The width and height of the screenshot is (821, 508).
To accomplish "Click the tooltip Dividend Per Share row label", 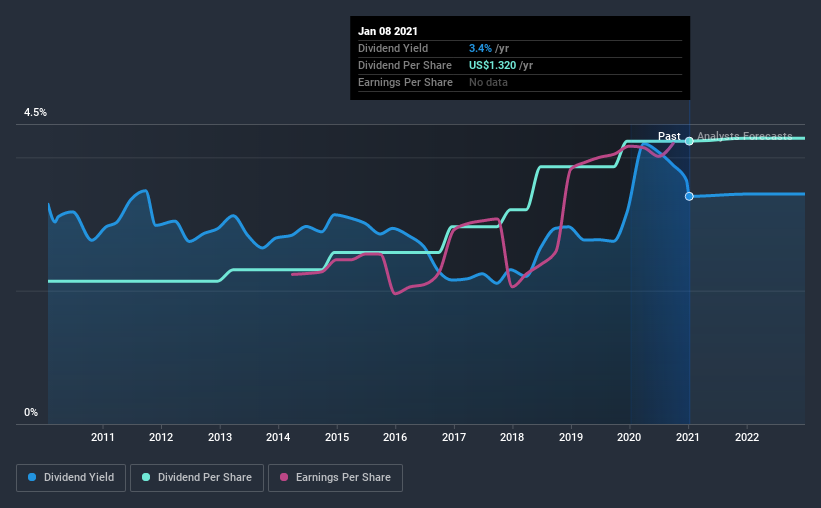I will [x=405, y=65].
